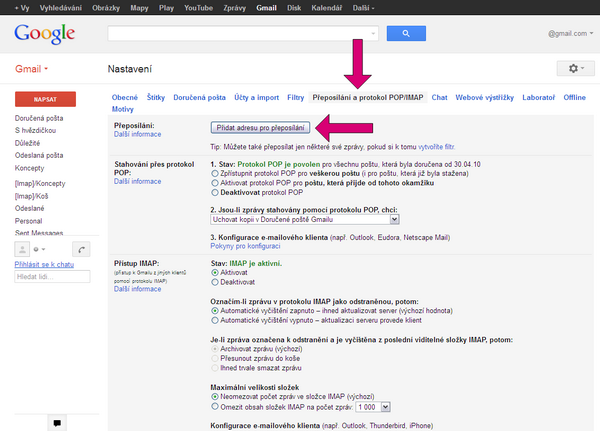Viewport: 600px width, 431px height.
Task: Open the chat status dot dropdown
Action: point(39,249)
